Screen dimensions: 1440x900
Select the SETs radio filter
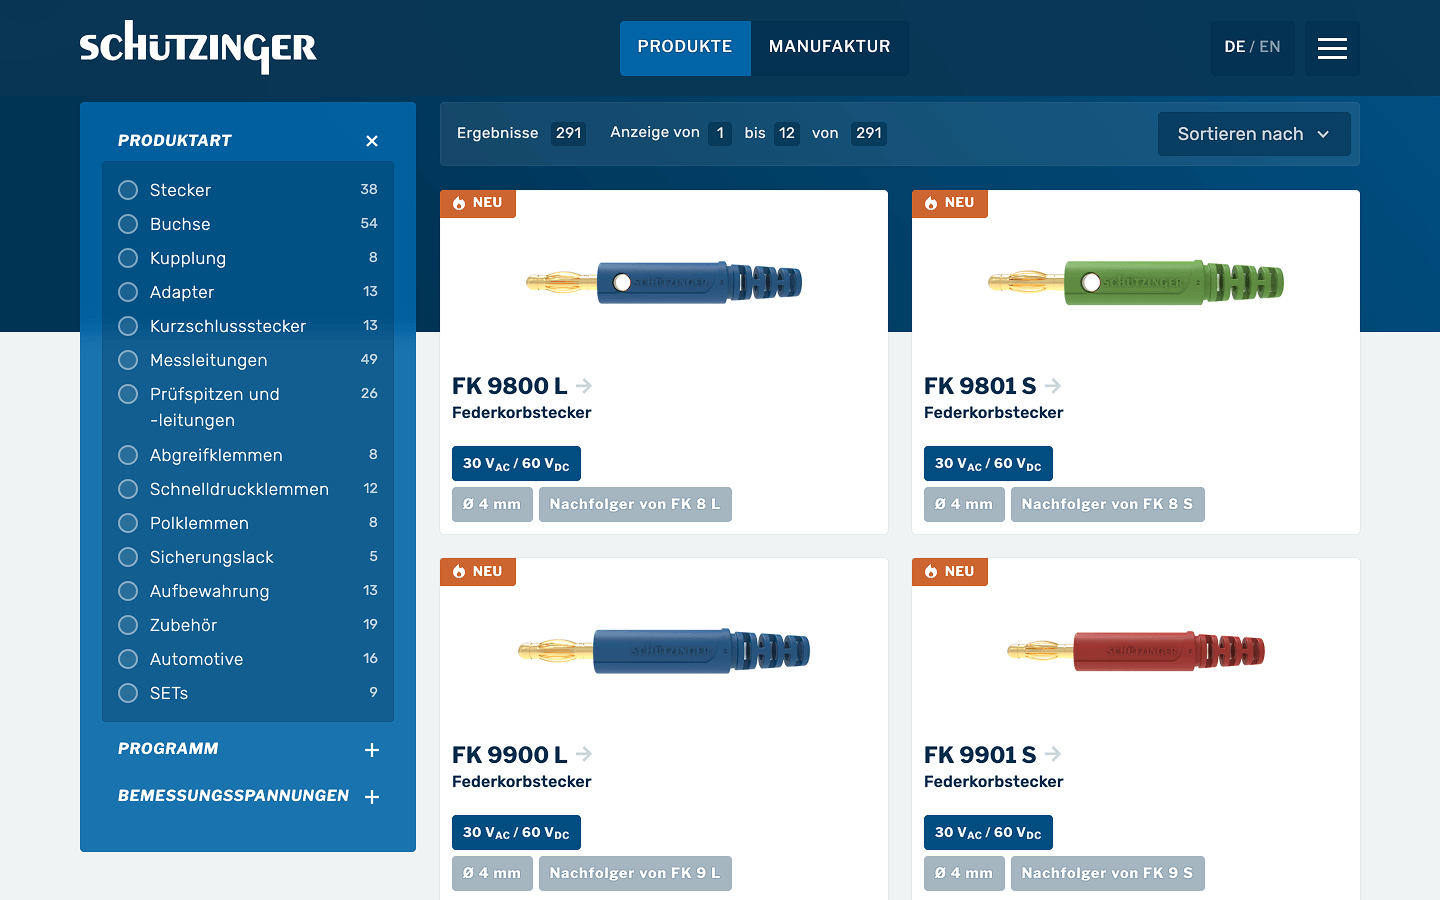(128, 693)
